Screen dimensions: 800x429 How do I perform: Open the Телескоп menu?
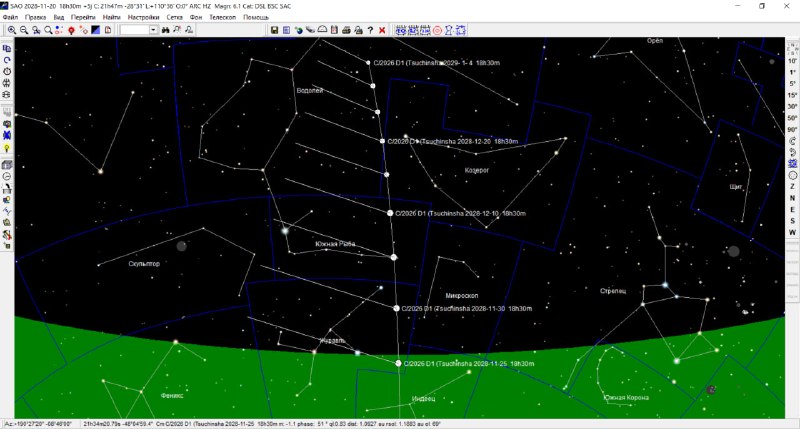222,17
